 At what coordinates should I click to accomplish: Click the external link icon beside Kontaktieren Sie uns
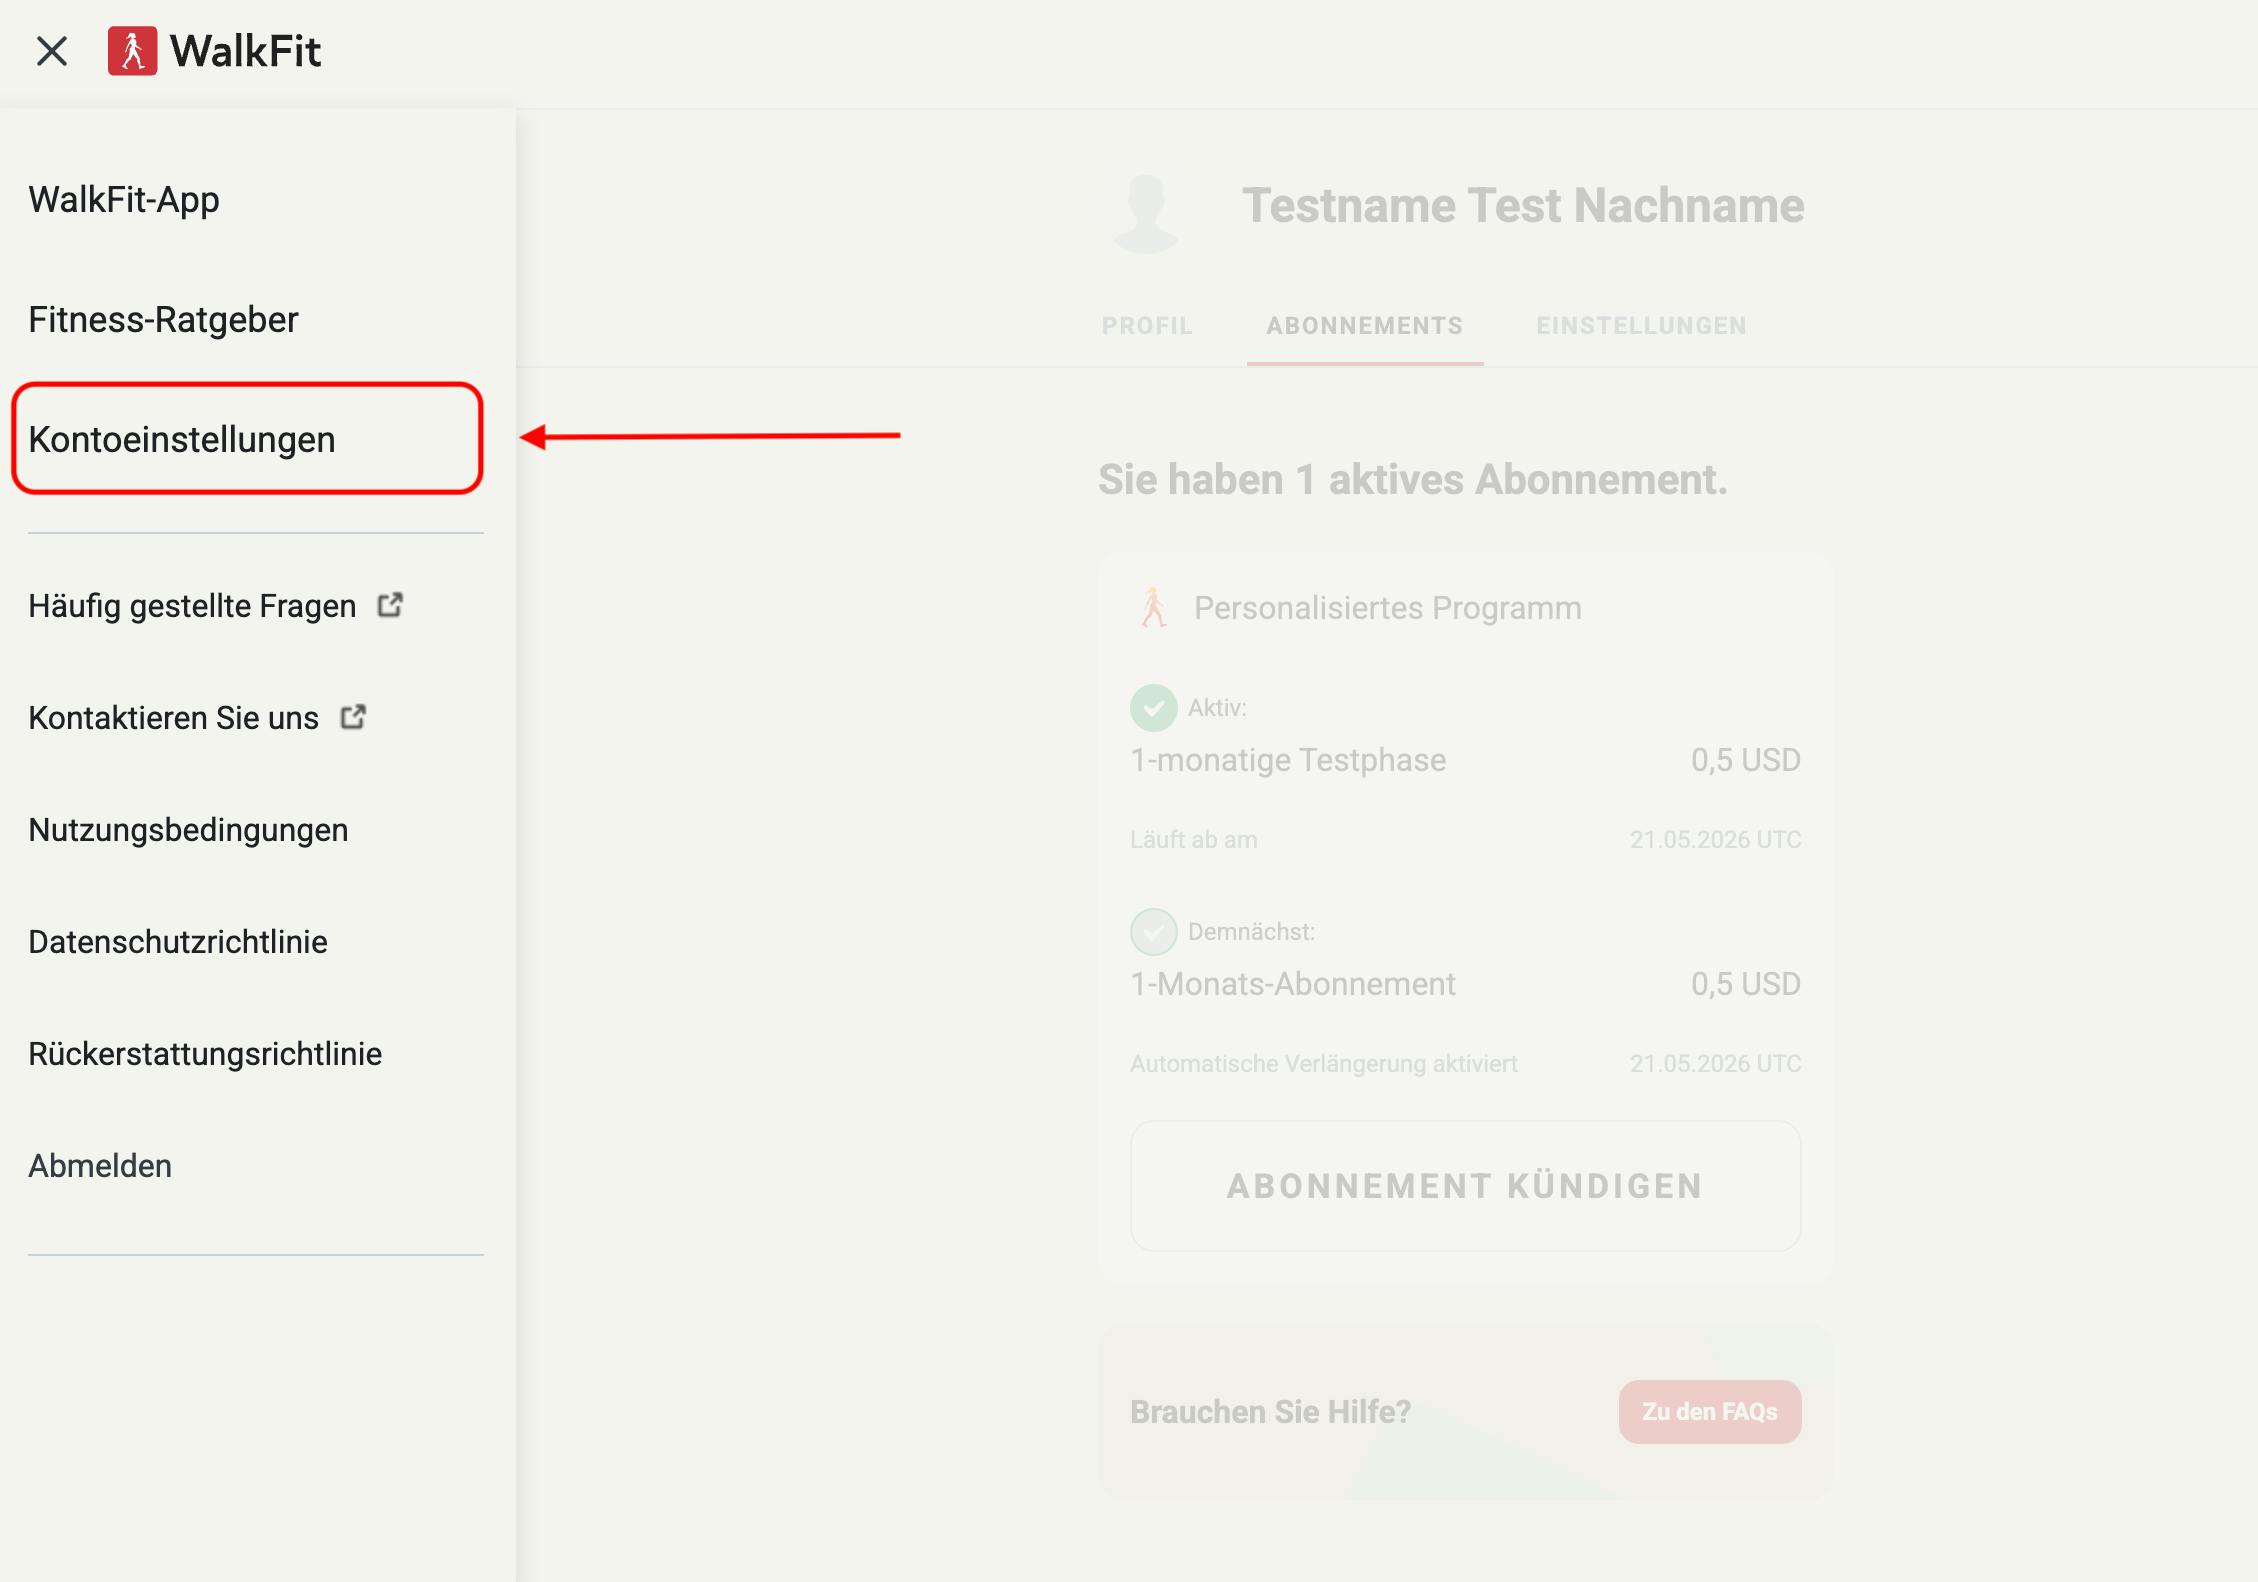[x=353, y=717]
